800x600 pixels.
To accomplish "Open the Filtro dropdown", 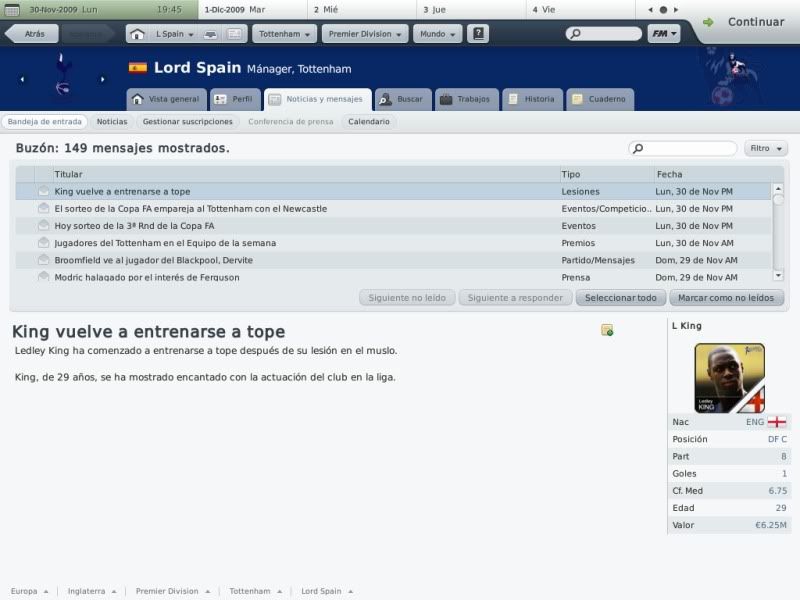I will click(766, 148).
